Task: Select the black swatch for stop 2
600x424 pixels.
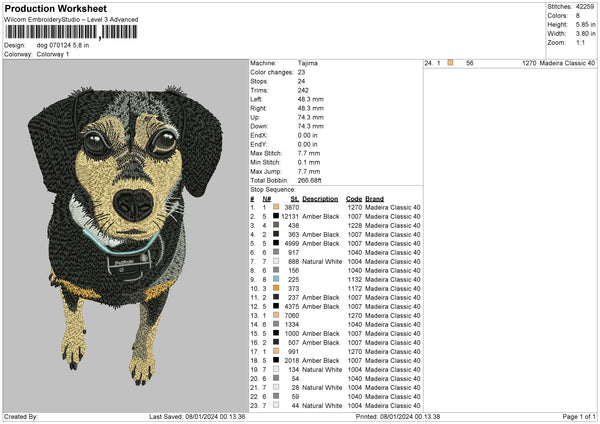Action: (275, 216)
